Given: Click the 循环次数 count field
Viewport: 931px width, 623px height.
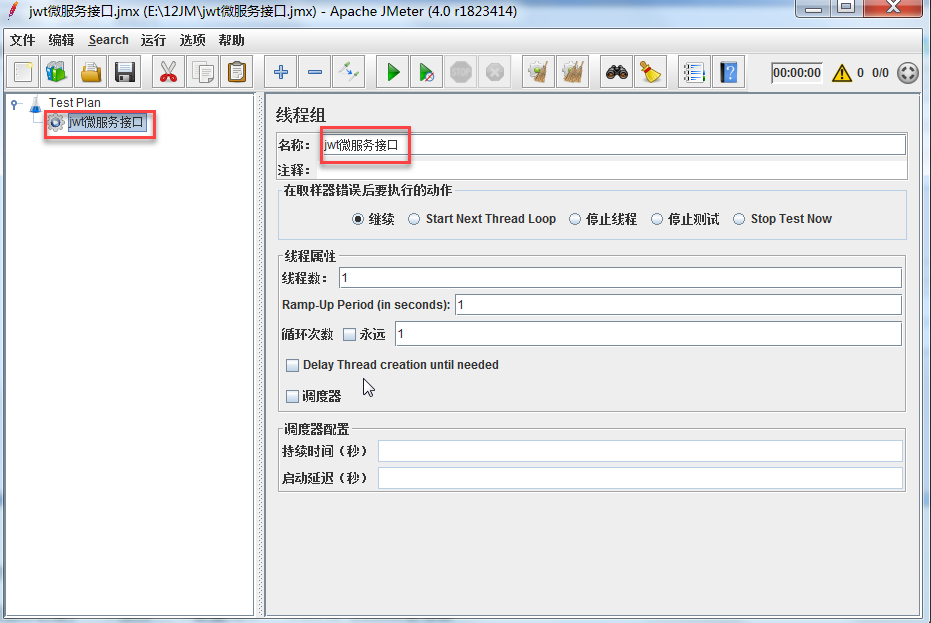Looking at the screenshot, I should tap(648, 334).
